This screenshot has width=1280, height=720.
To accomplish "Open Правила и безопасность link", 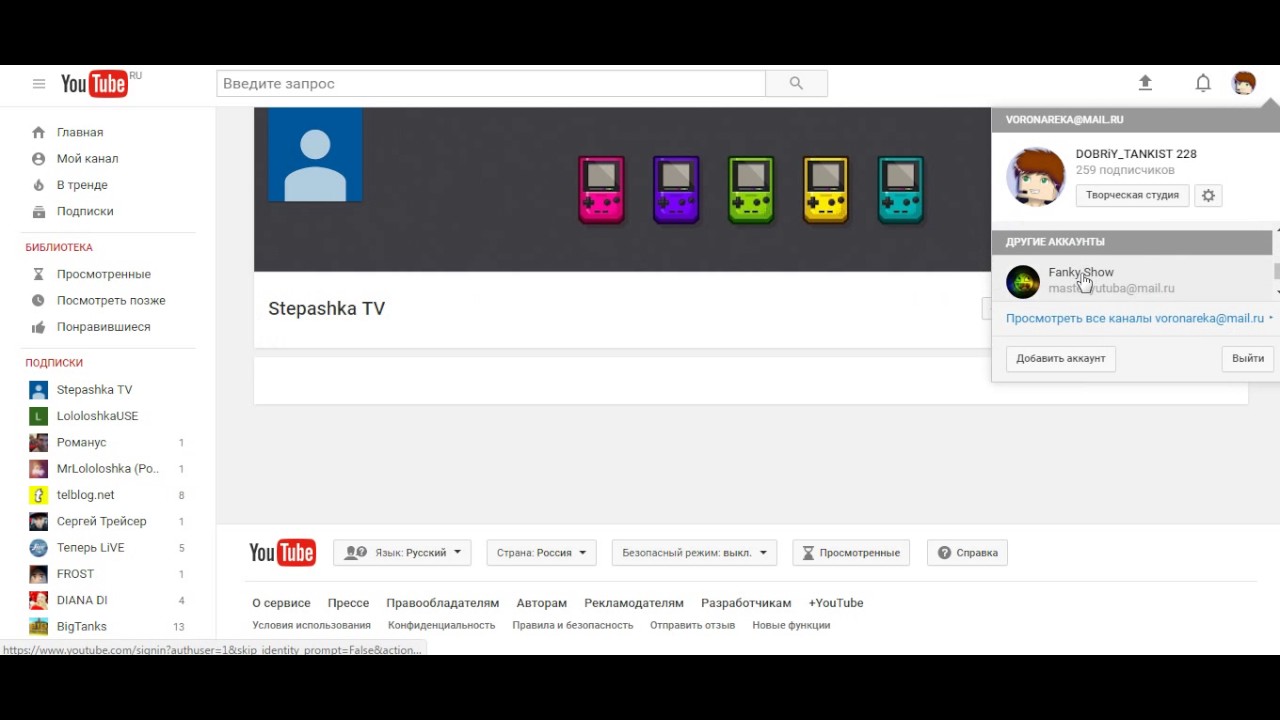I will [x=573, y=625].
